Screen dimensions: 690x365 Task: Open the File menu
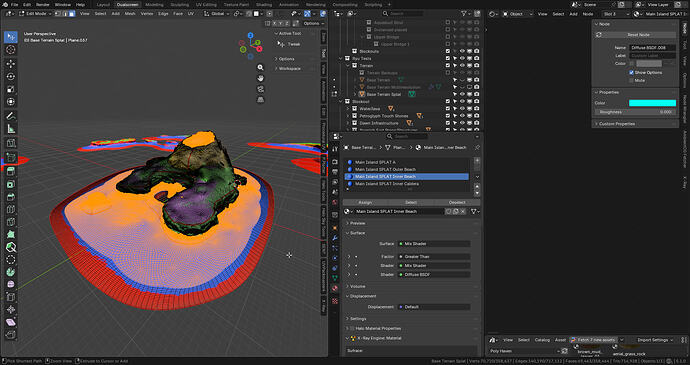15,4
